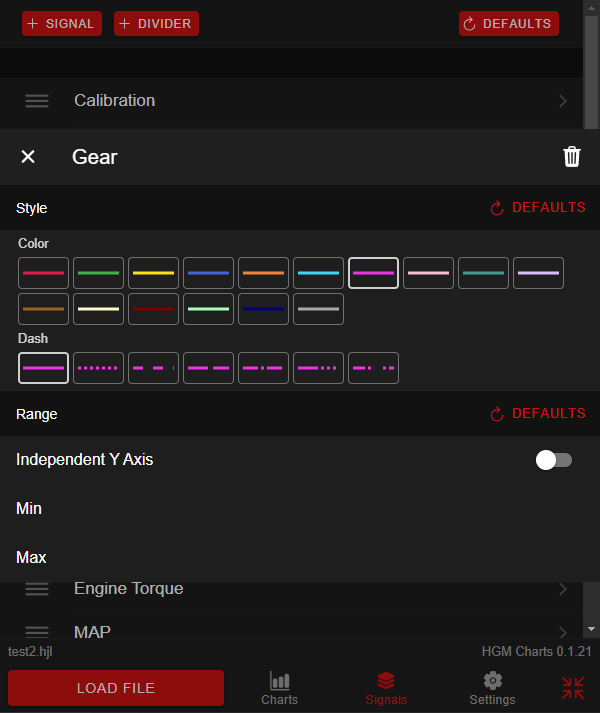Click the collapse arrows icon at bottom right
Screen dimensions: 600x713
coord(573,688)
